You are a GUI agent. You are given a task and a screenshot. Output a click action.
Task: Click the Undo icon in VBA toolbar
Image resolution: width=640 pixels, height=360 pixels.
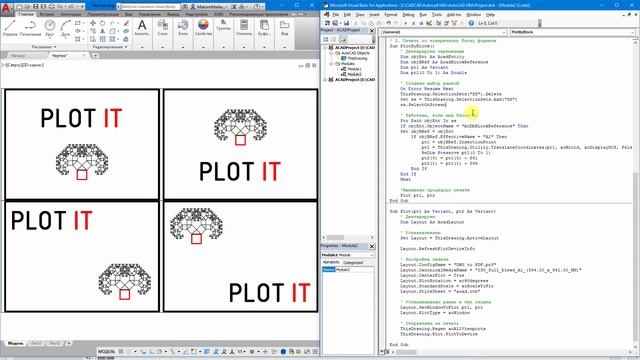click(389, 23)
